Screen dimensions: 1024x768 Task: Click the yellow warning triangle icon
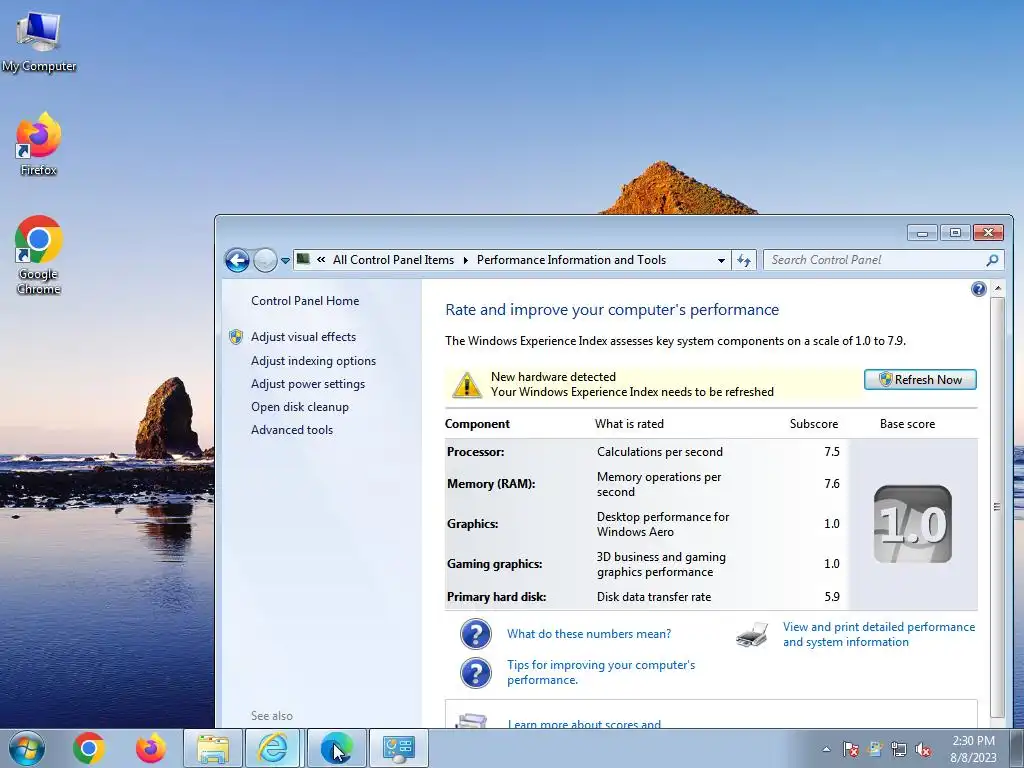pos(467,385)
